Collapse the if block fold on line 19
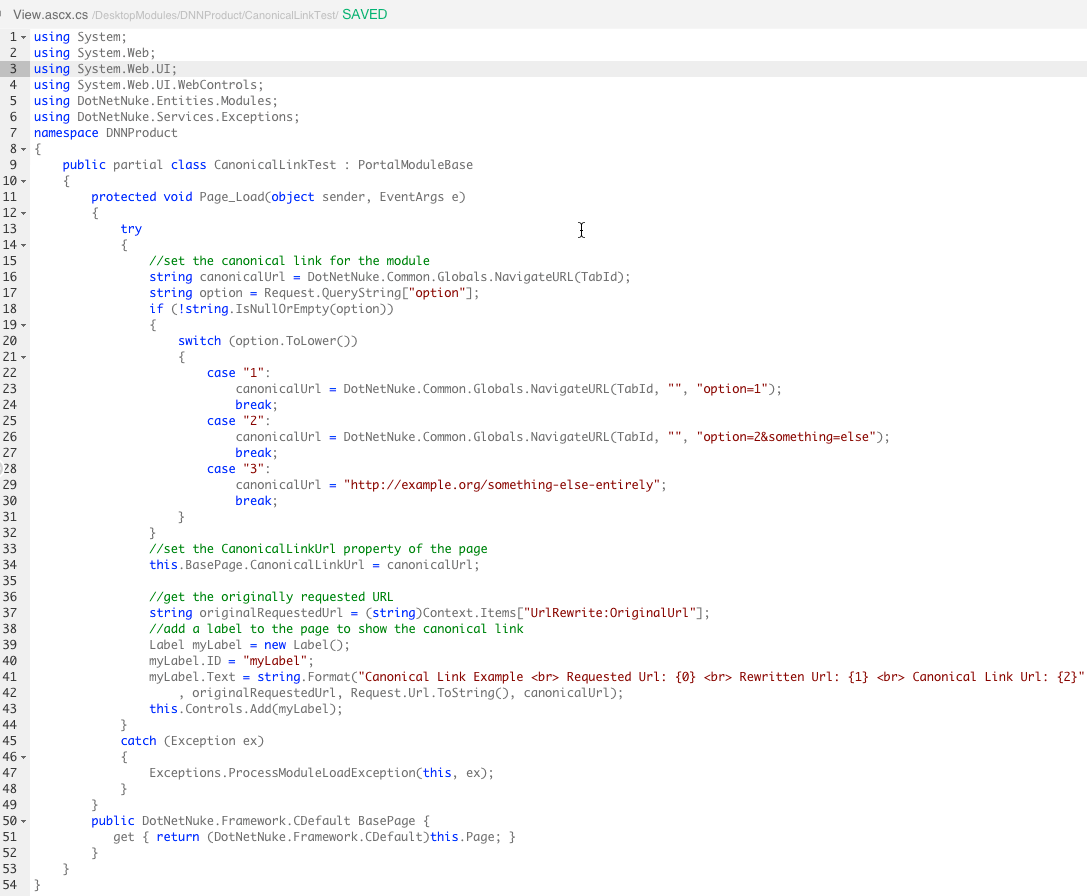Image resolution: width=1087 pixels, height=896 pixels. point(24,325)
